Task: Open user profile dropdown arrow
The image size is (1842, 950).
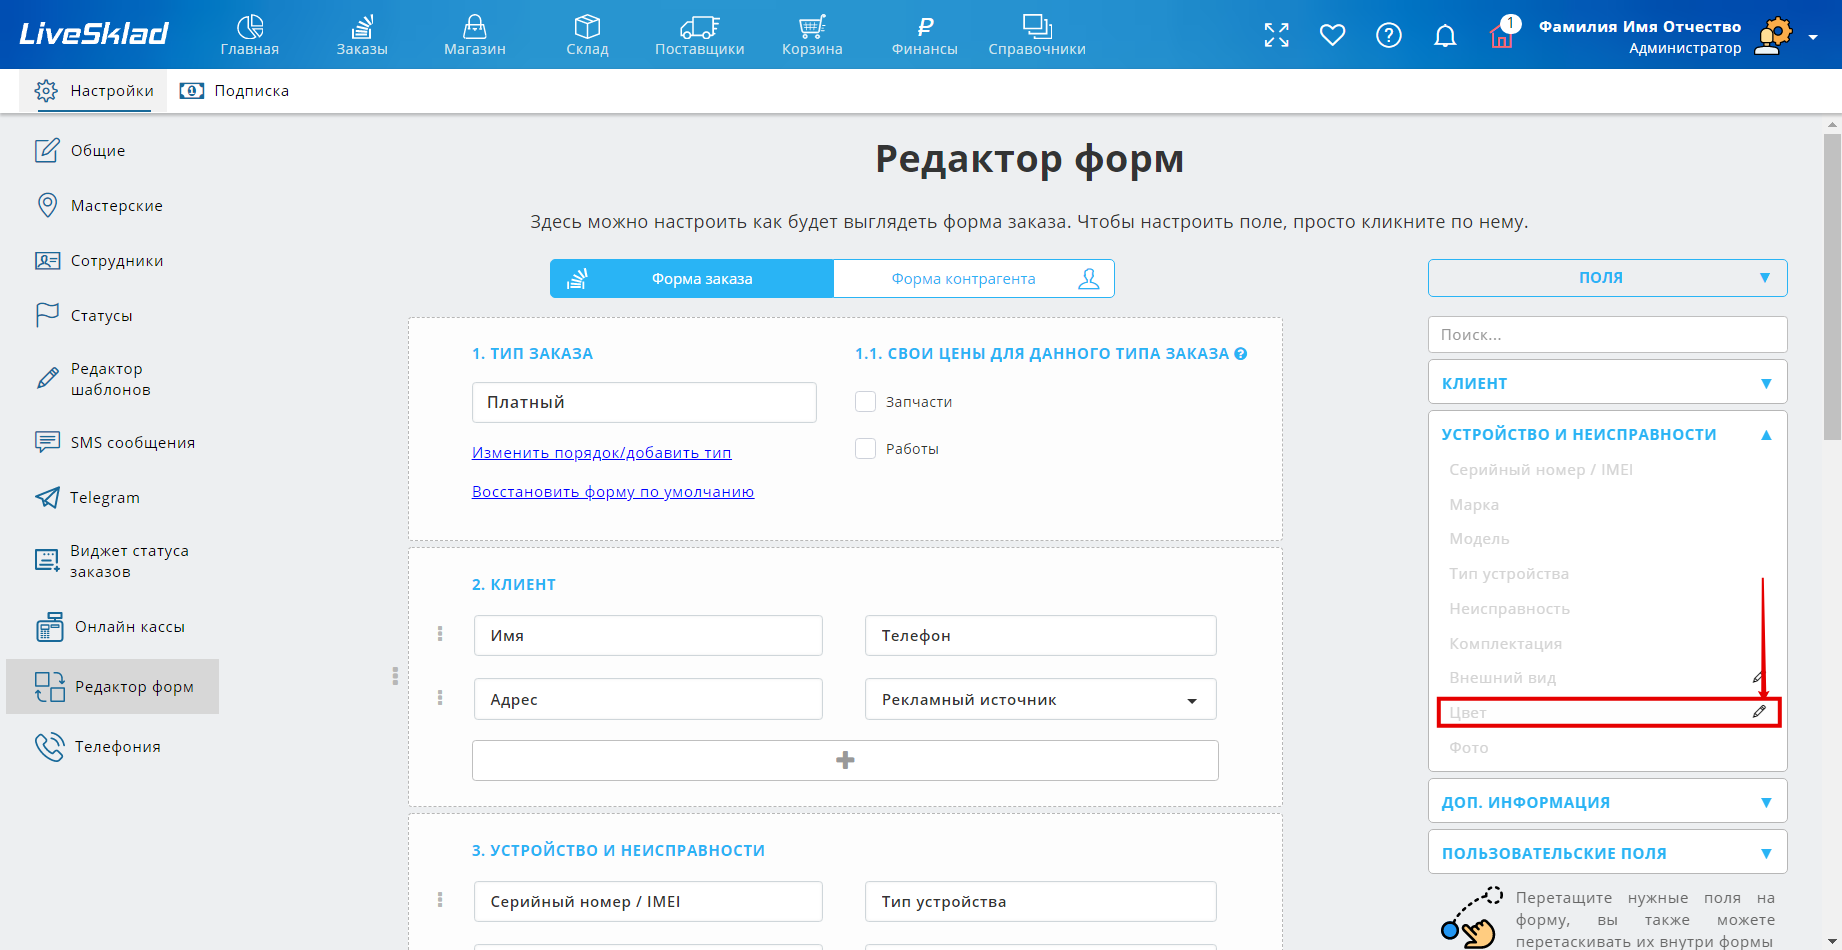Action: (1813, 38)
